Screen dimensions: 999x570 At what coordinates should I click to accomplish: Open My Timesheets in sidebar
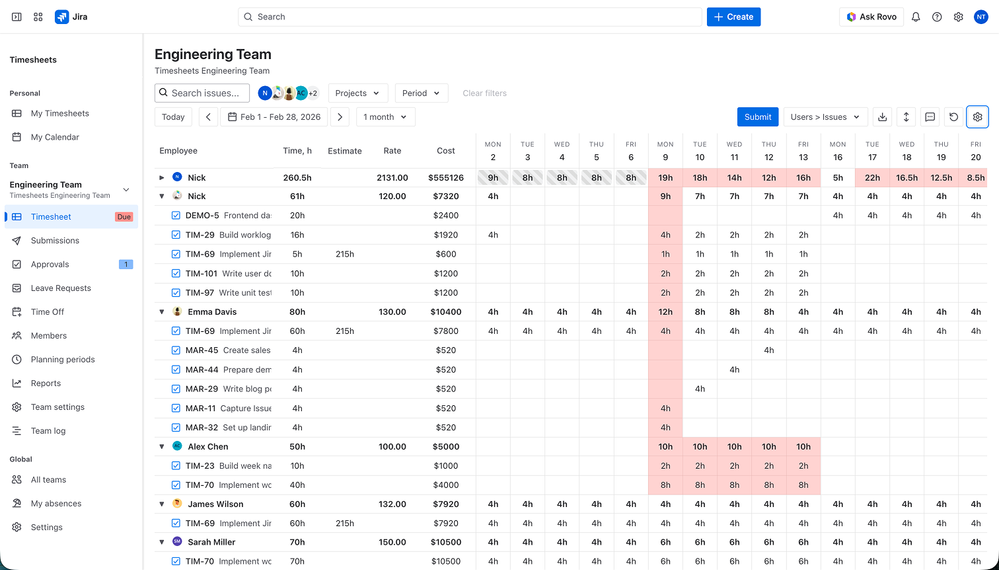click(x=60, y=113)
